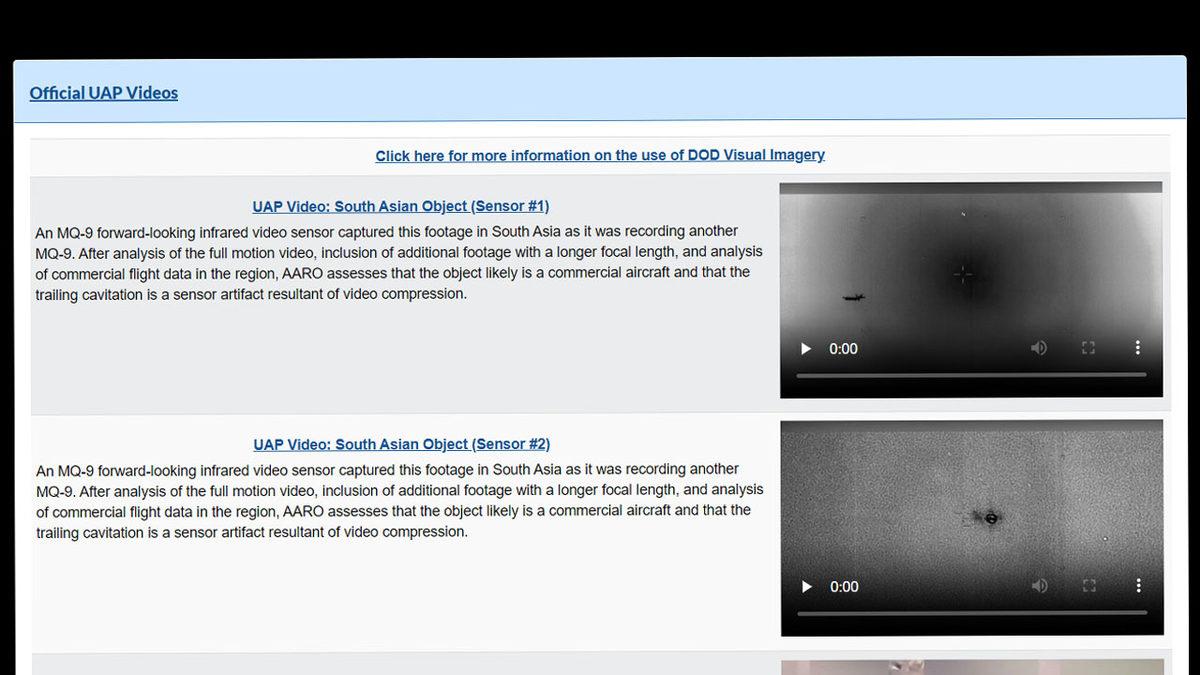Open more options menu on Sensor #2 video
This screenshot has width=1200, height=675.
click(x=1138, y=586)
